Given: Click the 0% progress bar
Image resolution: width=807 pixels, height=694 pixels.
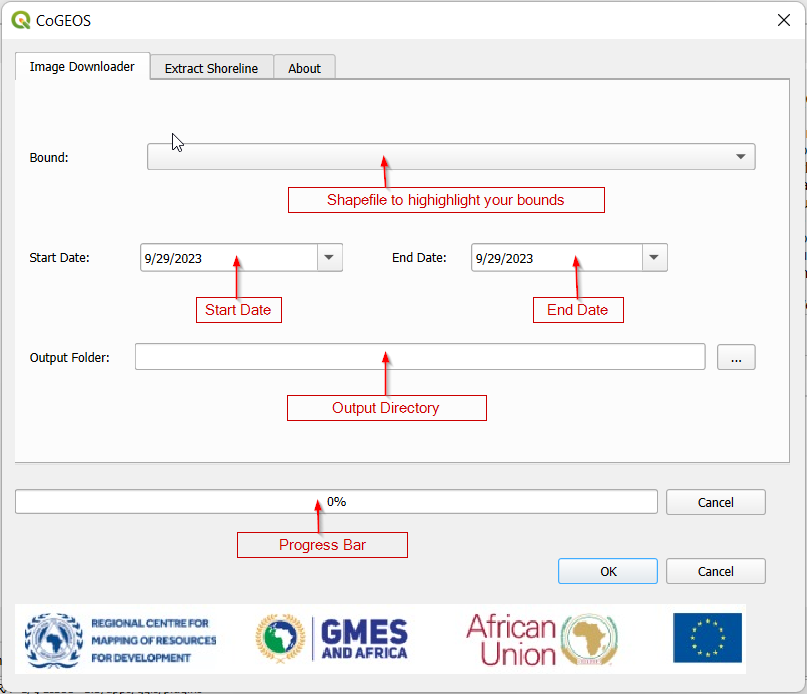Looking at the screenshot, I should coord(336,501).
